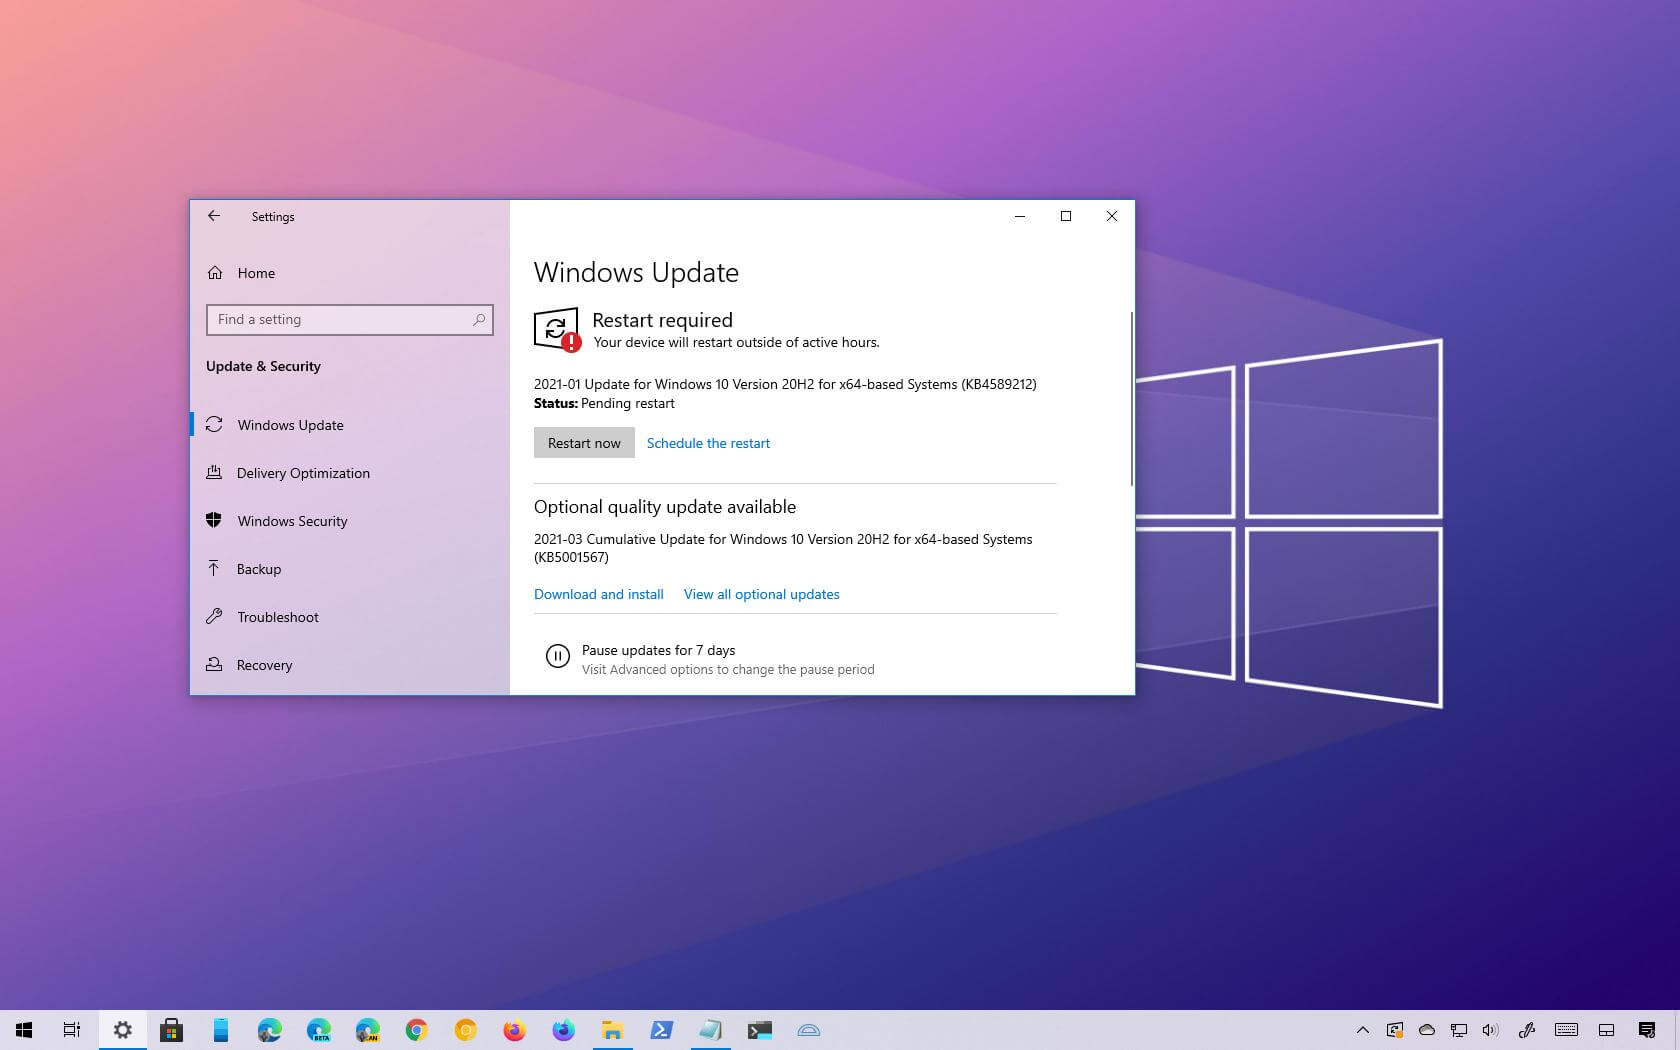Click the KB4589212 update description text
This screenshot has width=1680, height=1050.
(785, 384)
